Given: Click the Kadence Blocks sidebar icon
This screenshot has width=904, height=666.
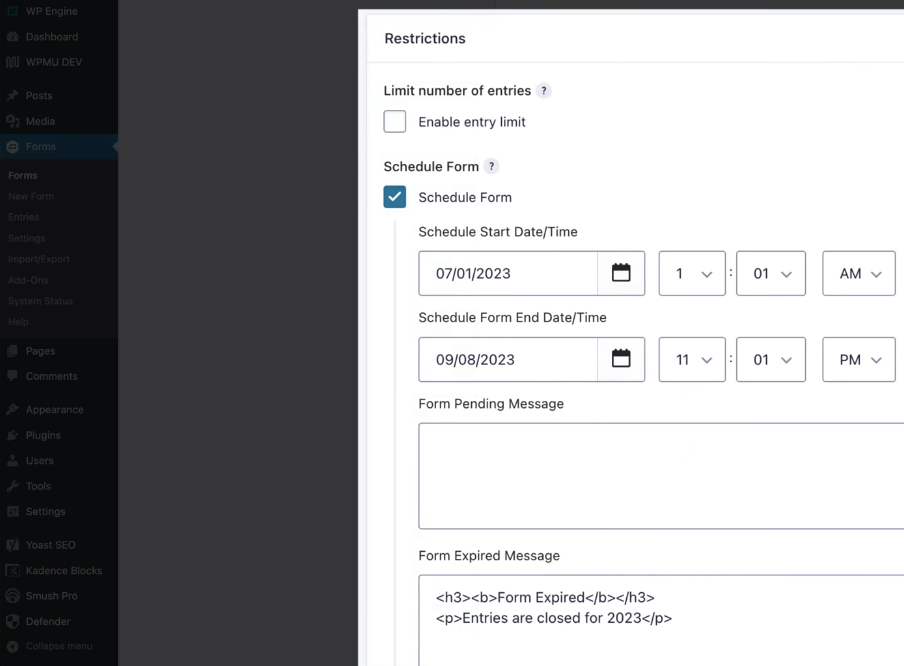Looking at the screenshot, I should coord(13,571).
